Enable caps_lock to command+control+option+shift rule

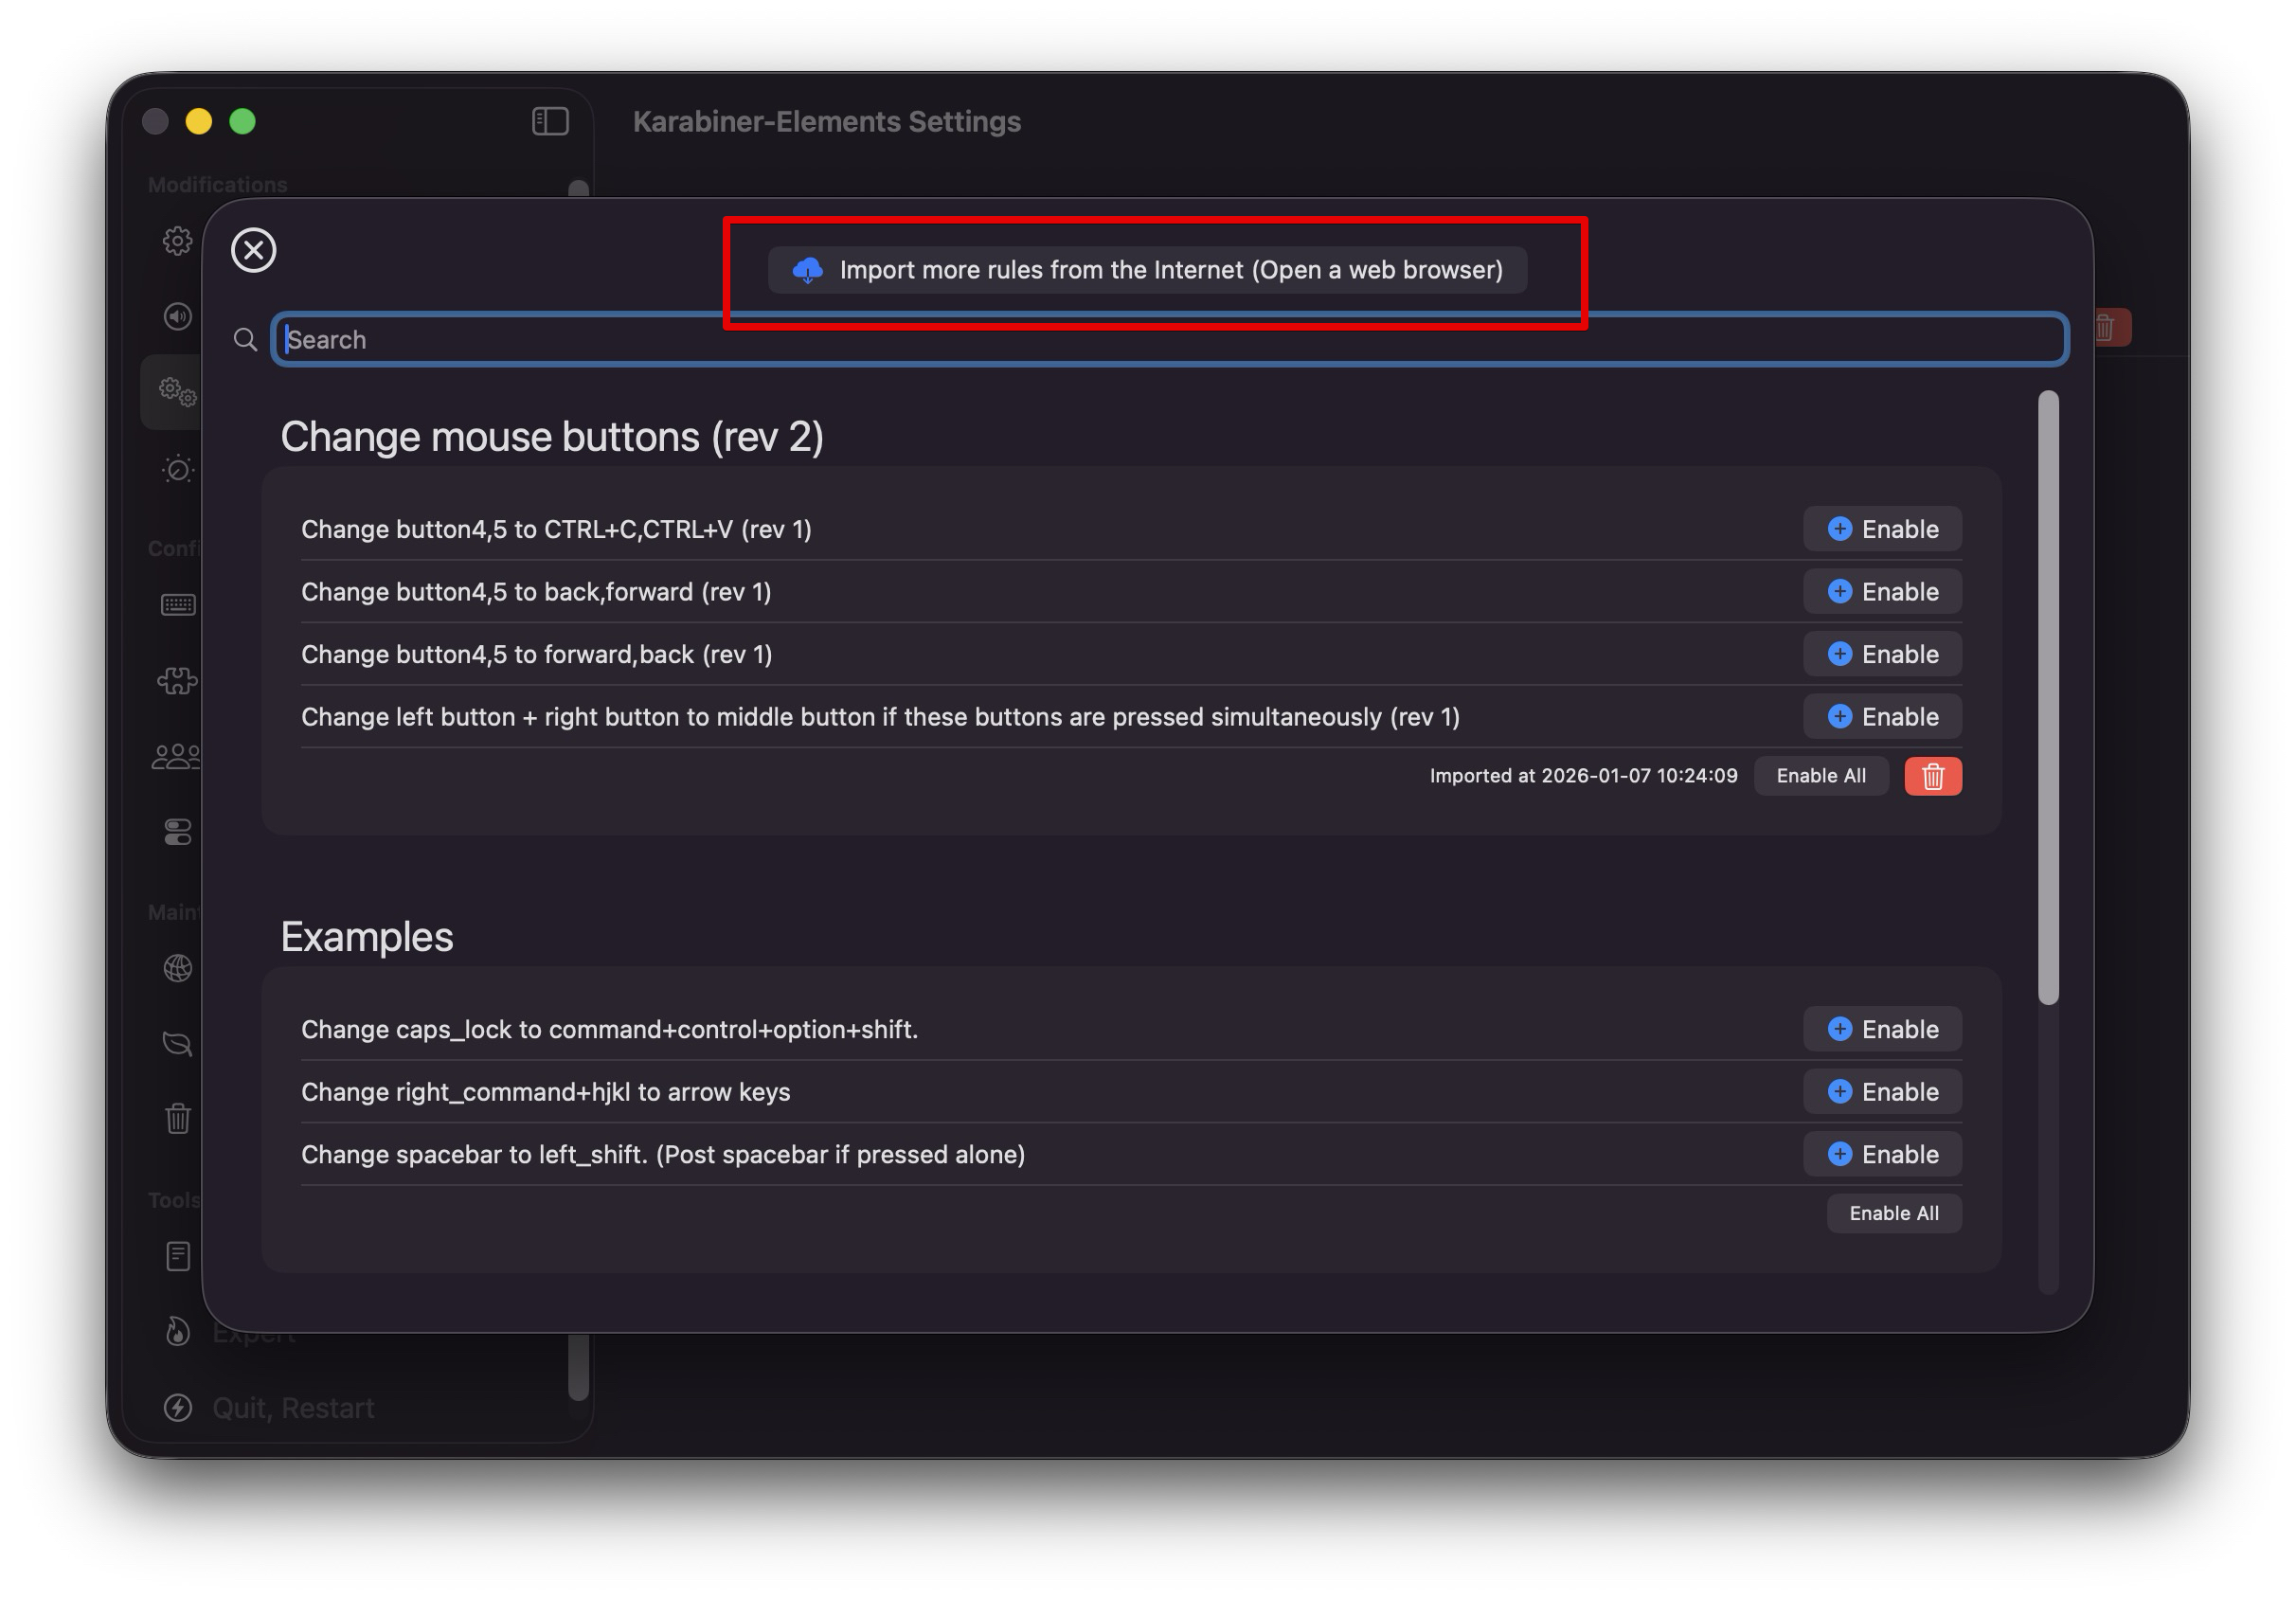[x=1881, y=1029]
